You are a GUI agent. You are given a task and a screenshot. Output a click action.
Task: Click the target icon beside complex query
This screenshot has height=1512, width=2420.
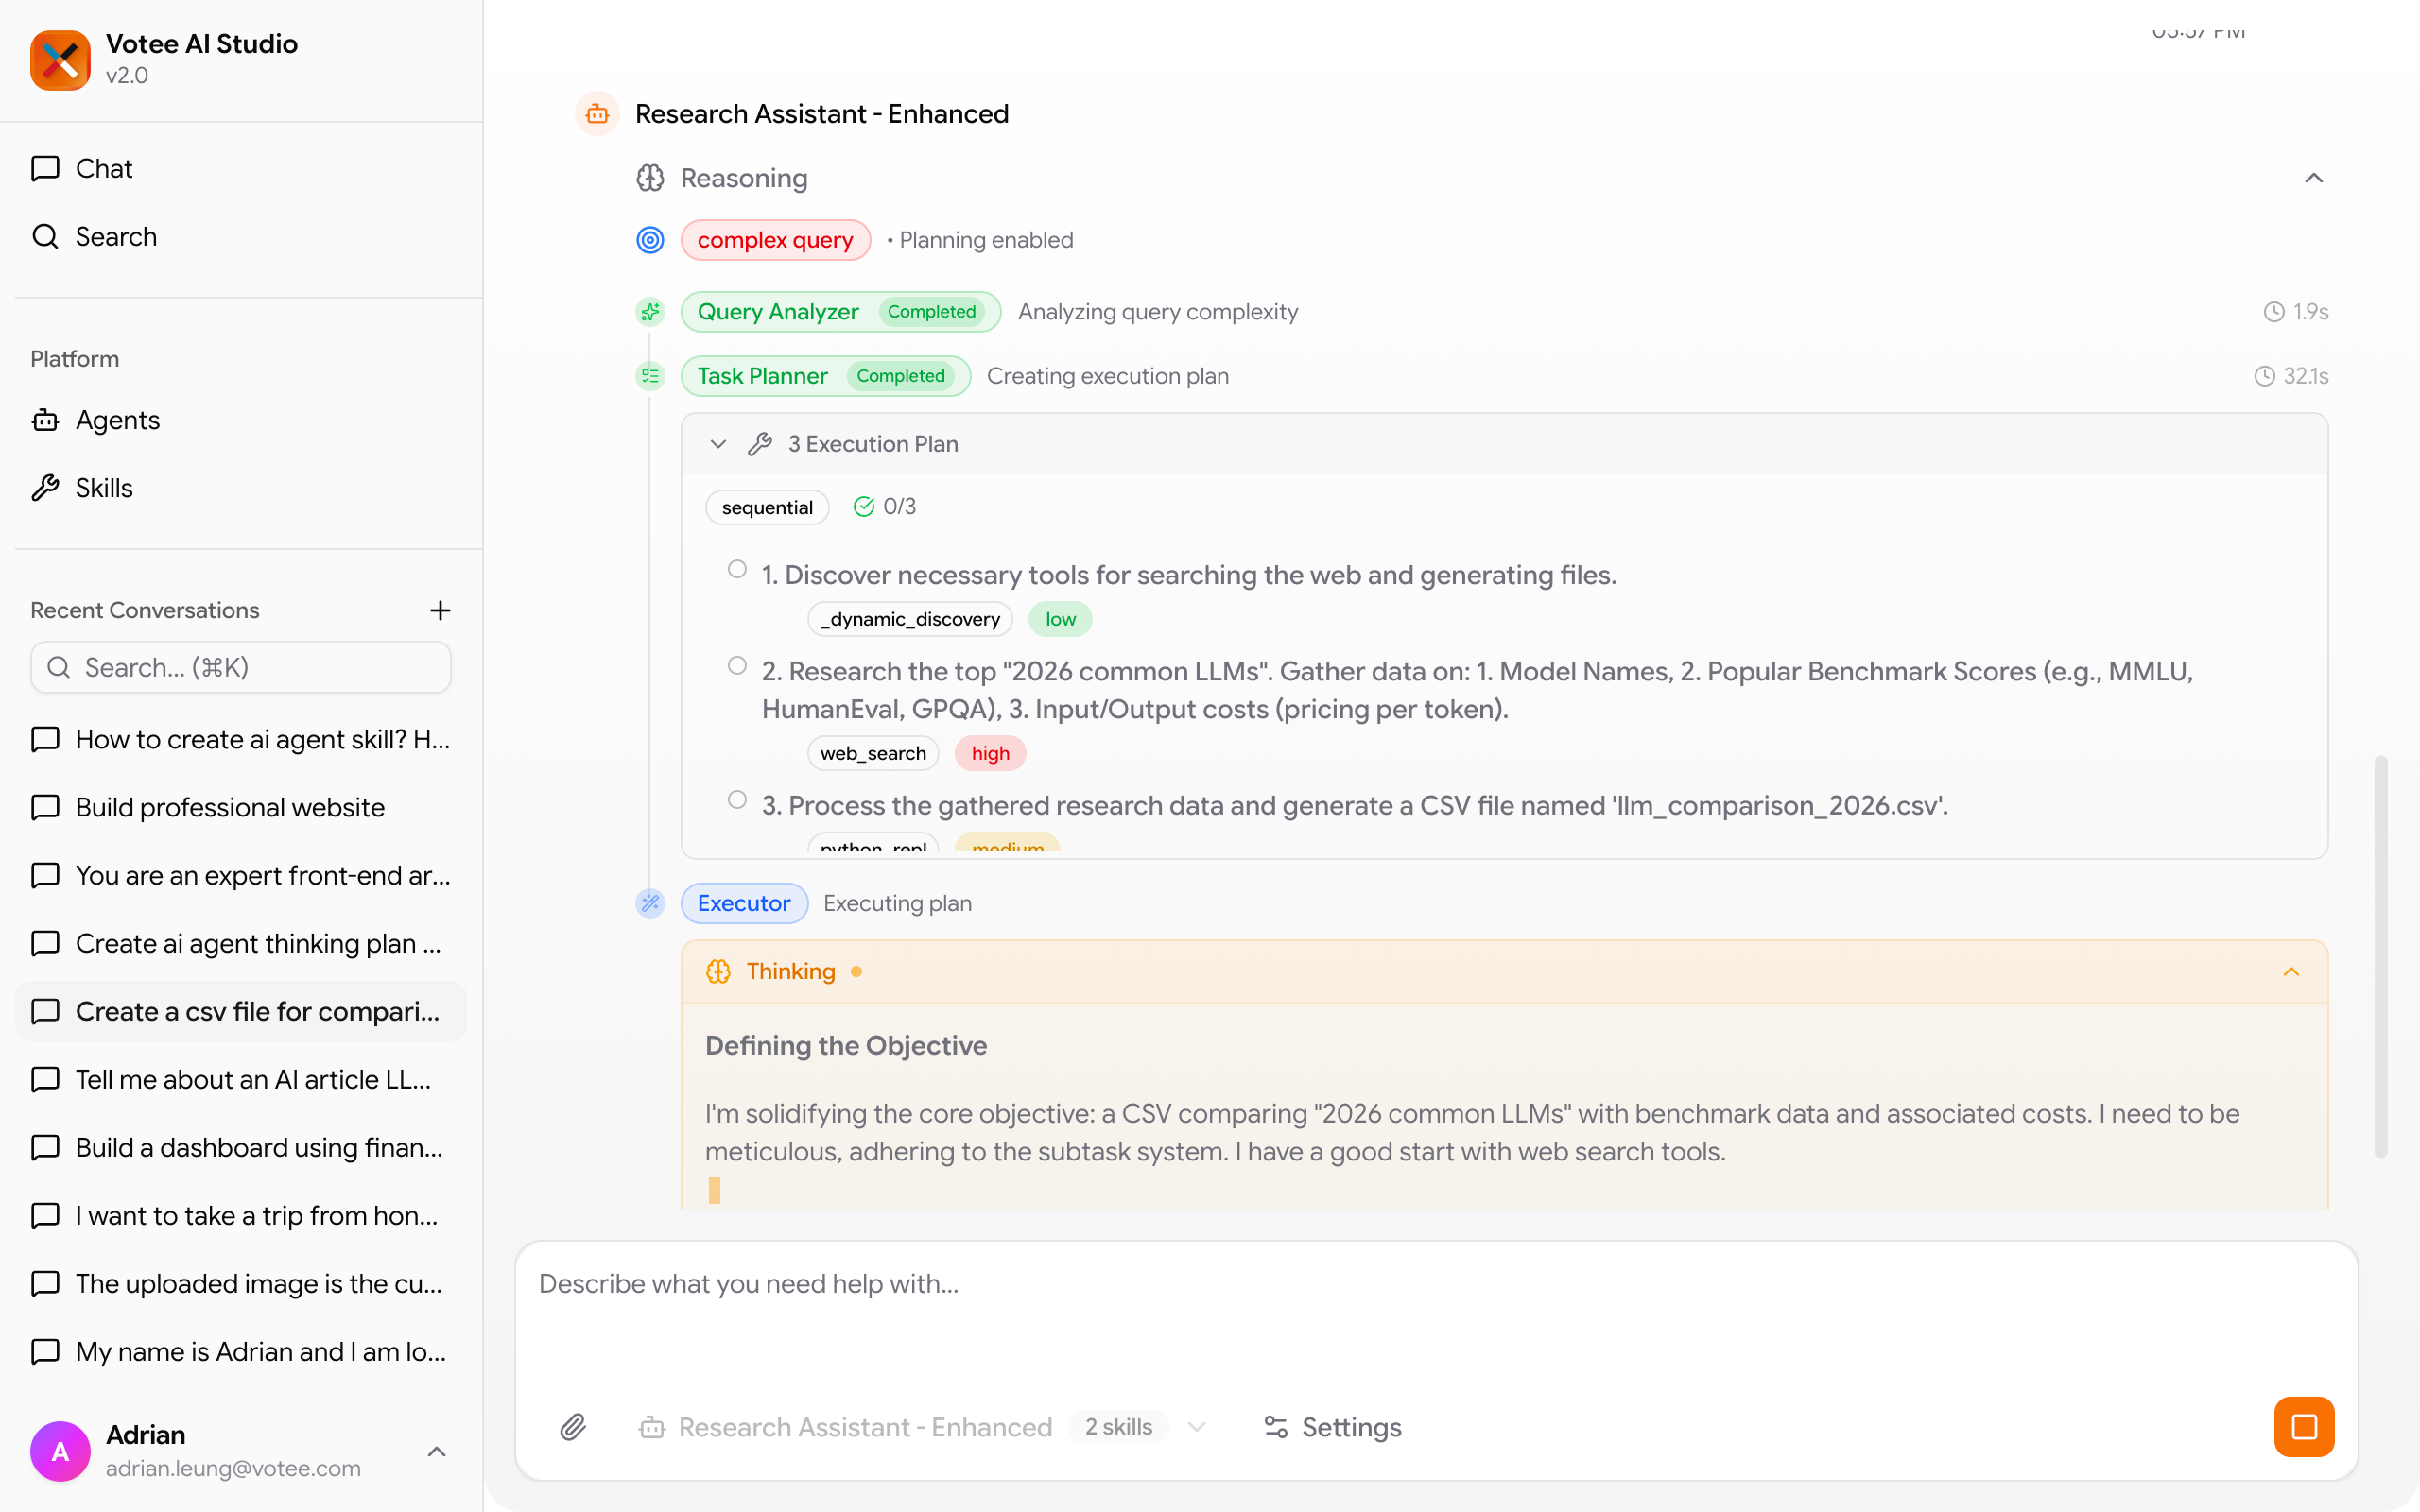click(x=650, y=240)
